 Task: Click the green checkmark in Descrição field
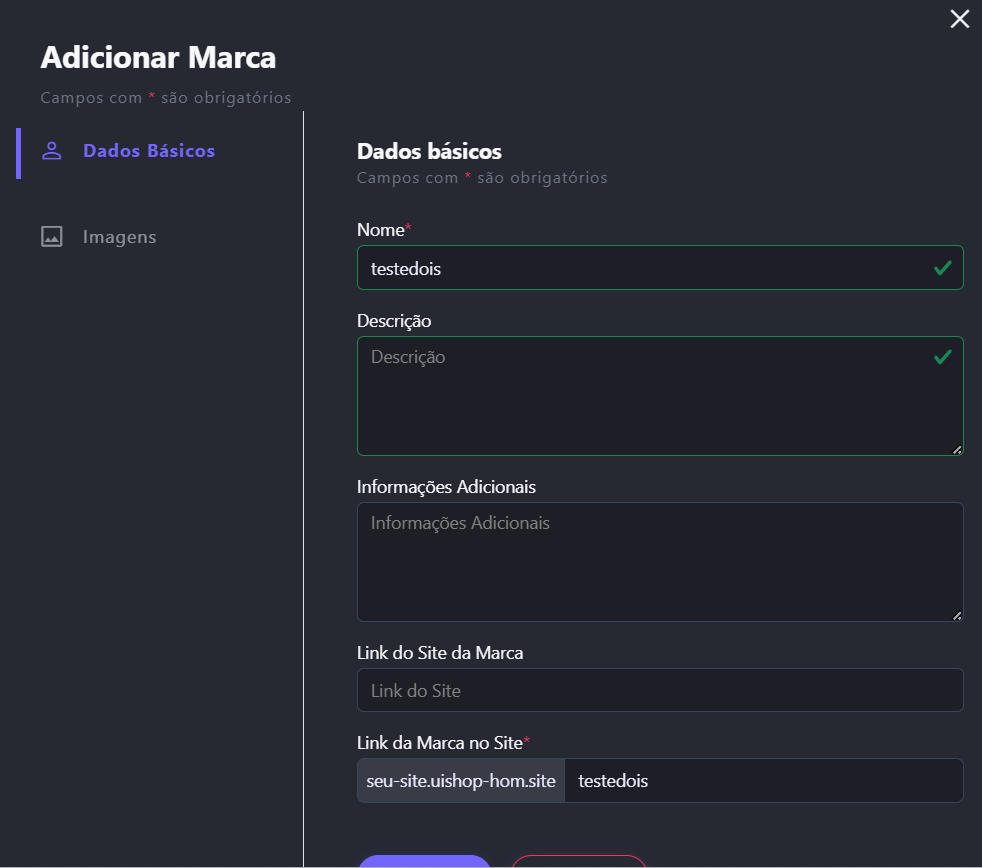point(942,357)
